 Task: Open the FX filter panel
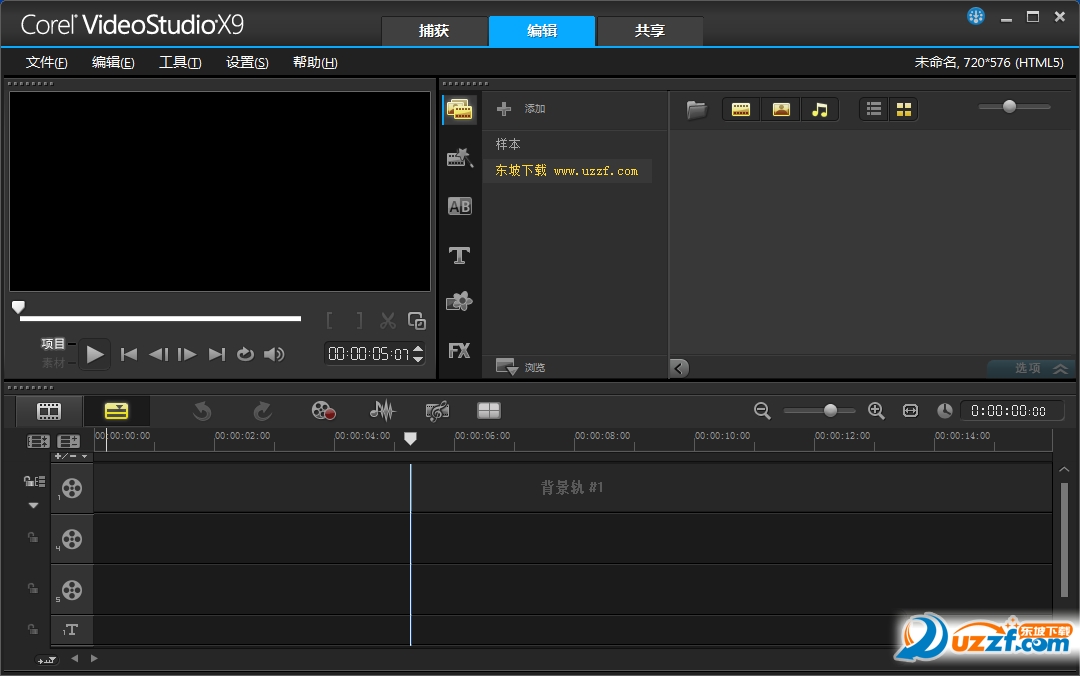tap(459, 351)
